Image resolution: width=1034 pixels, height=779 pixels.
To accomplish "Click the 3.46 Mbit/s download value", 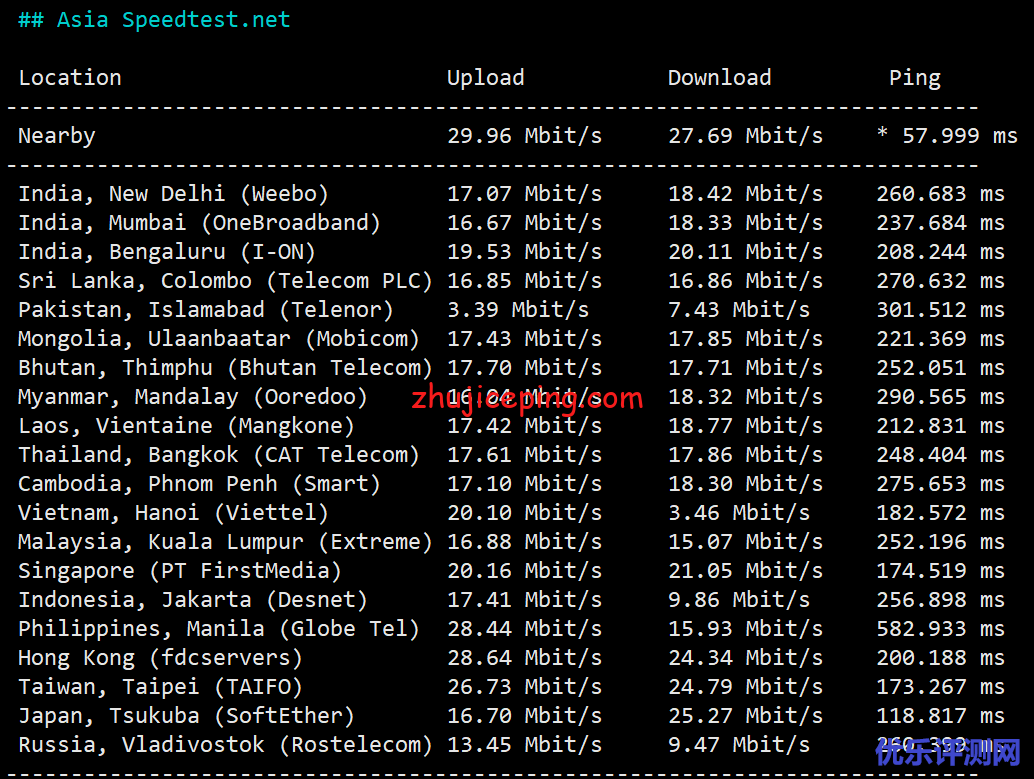I will pos(738,513).
